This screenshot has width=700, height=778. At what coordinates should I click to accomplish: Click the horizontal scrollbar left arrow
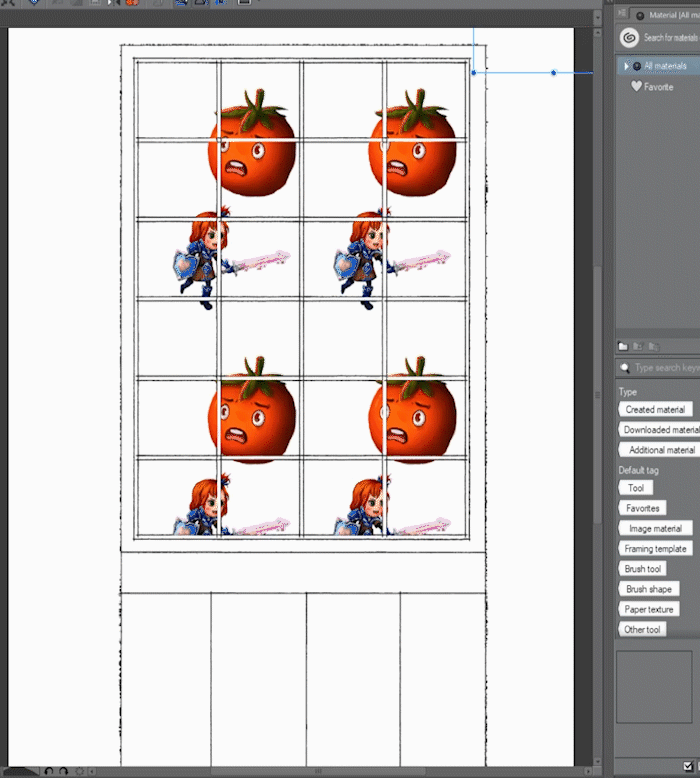91,772
